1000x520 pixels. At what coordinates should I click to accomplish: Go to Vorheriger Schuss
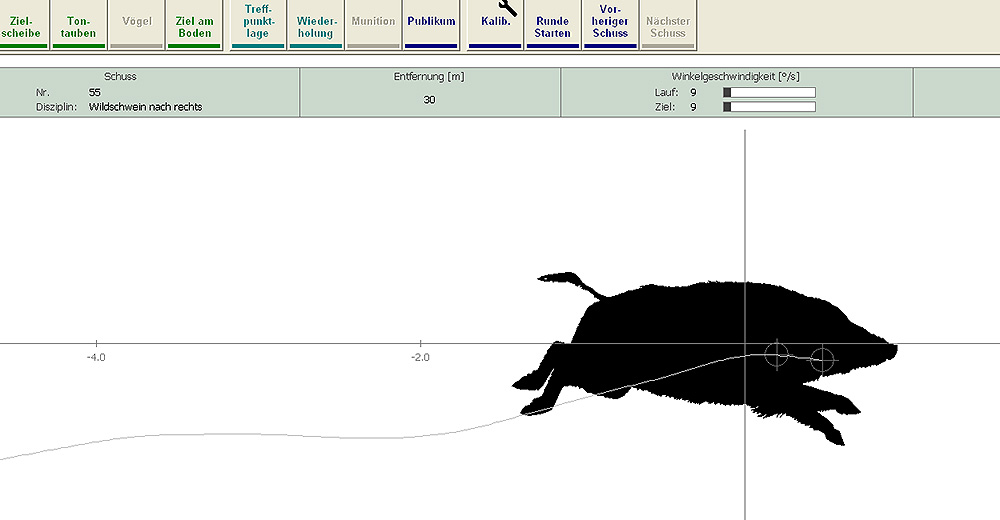click(x=610, y=26)
